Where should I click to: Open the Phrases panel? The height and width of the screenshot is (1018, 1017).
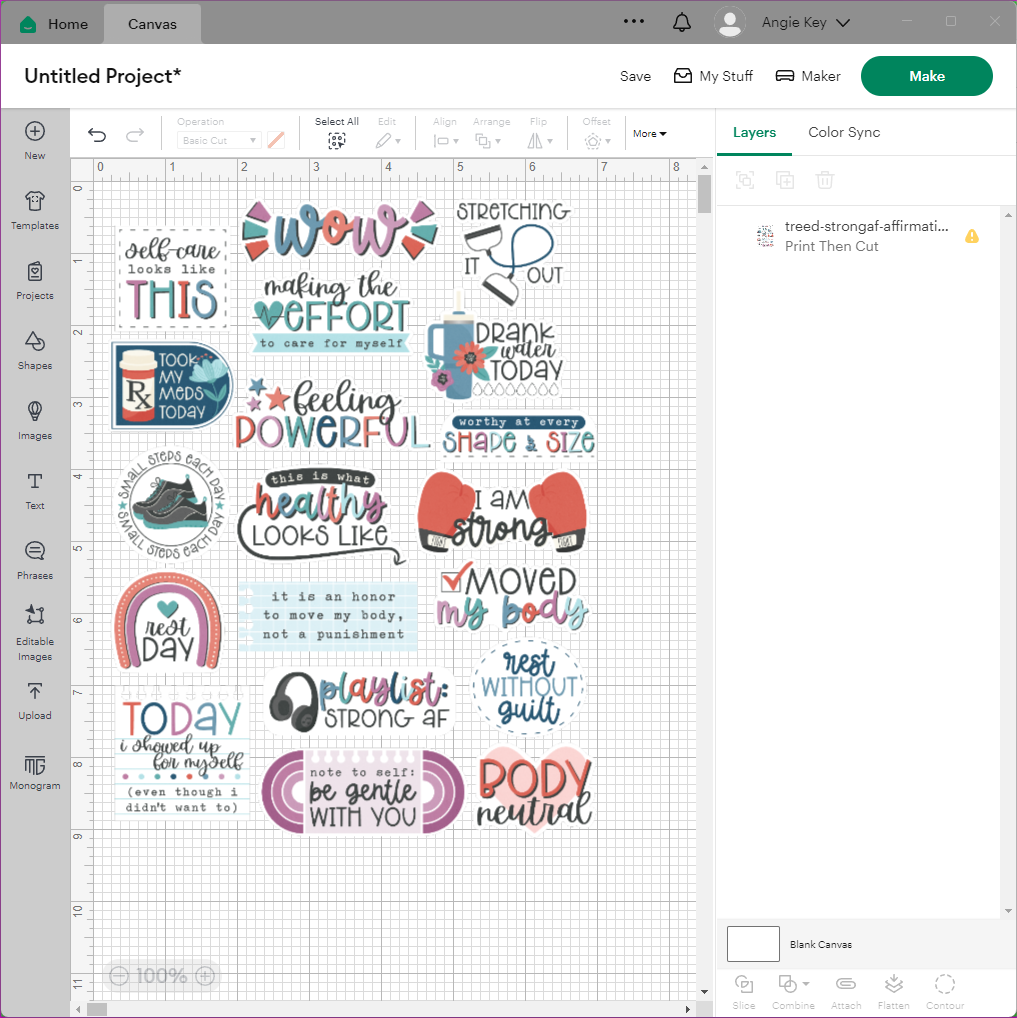tap(35, 558)
